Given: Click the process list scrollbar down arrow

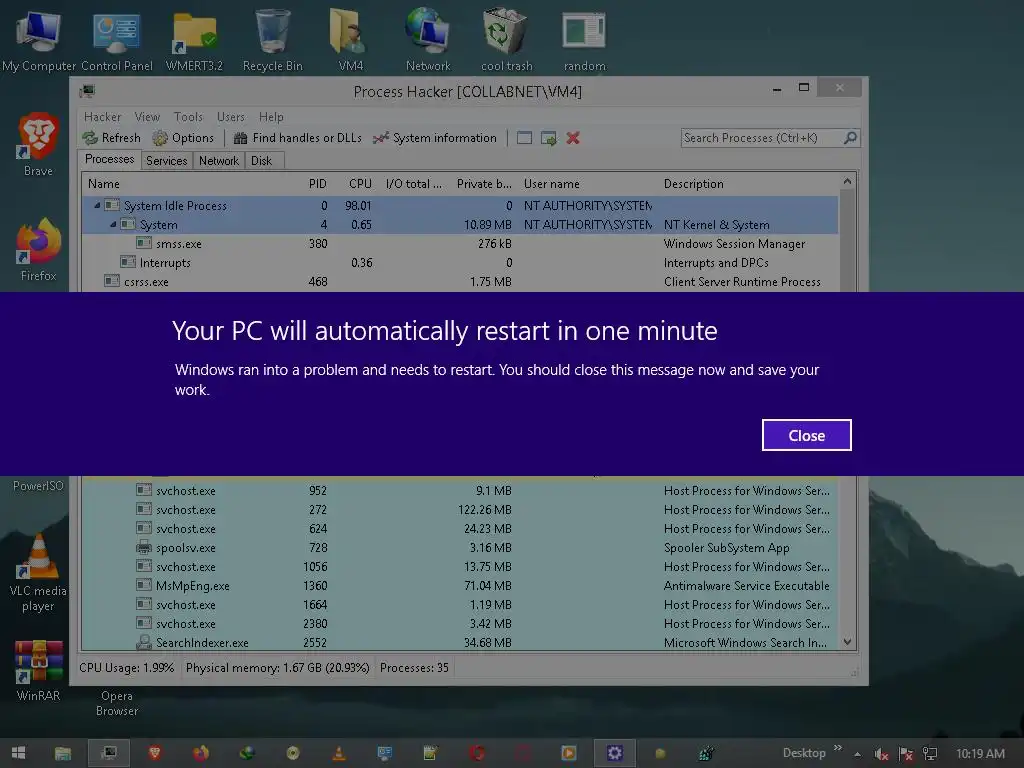Looking at the screenshot, I should coord(847,642).
